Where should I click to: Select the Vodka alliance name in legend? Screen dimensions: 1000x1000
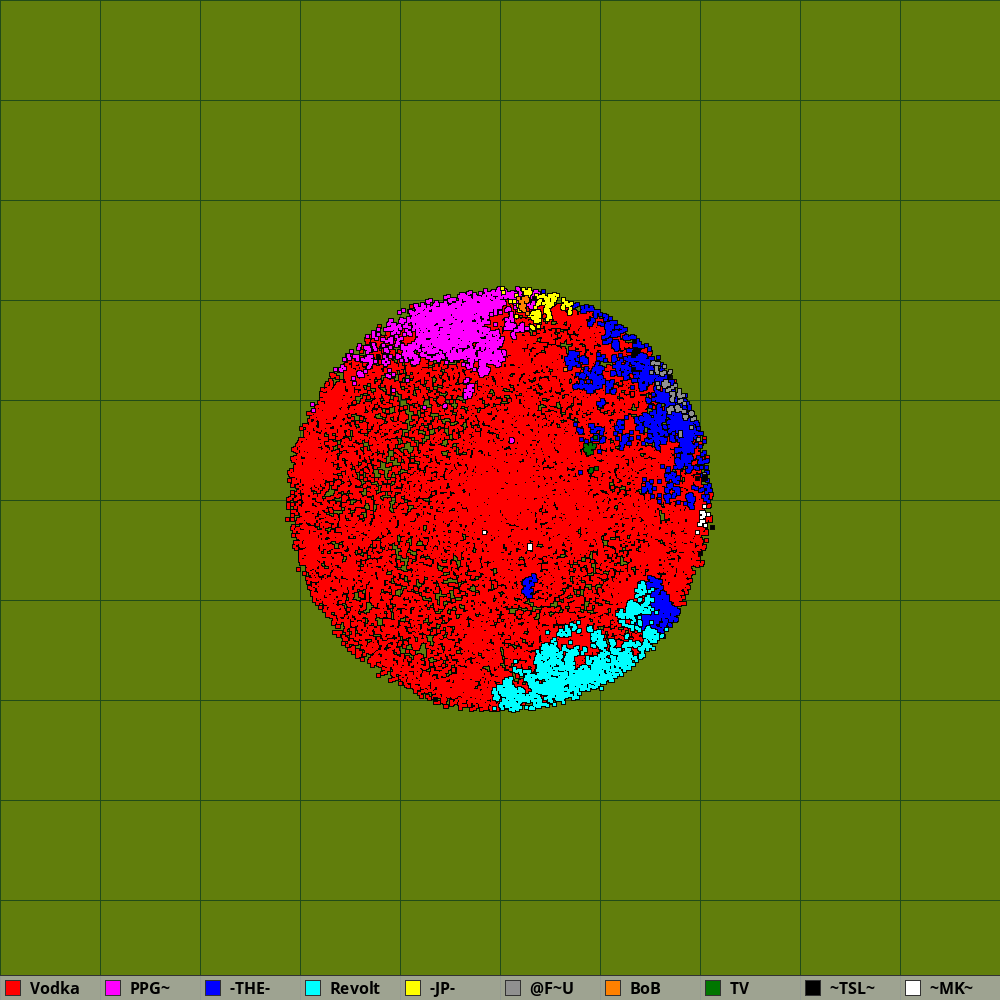click(x=54, y=988)
